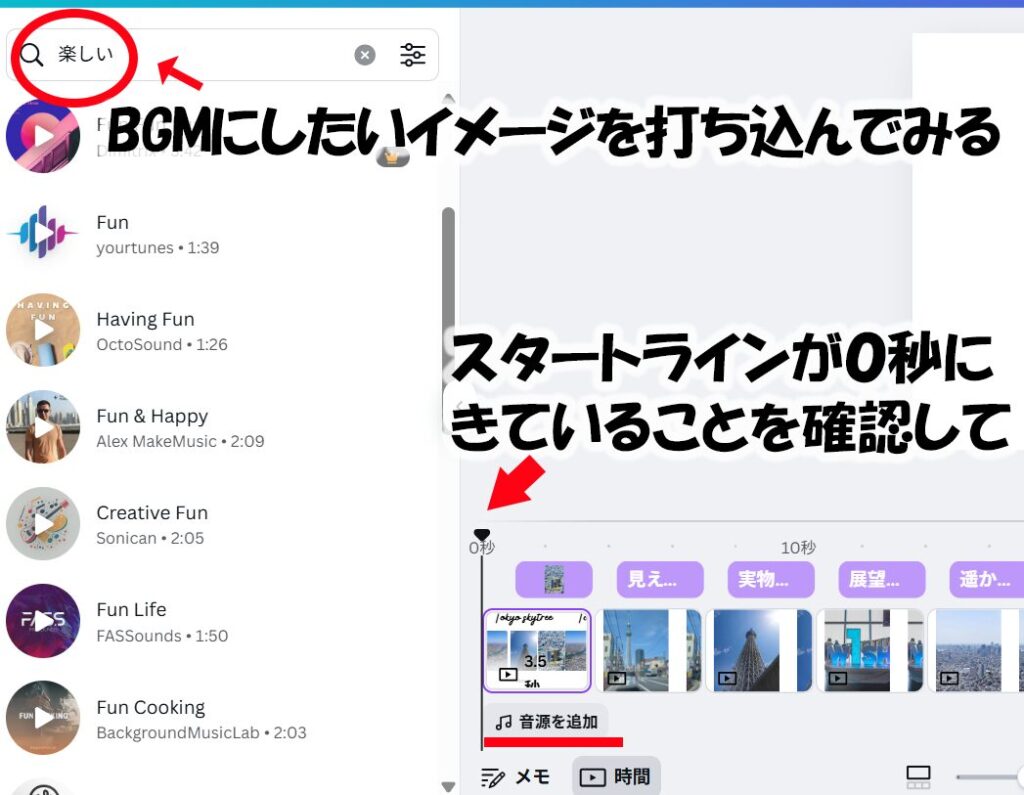Play the Fun track by yourtunes
This screenshot has width=1024, height=795.
[x=43, y=232]
